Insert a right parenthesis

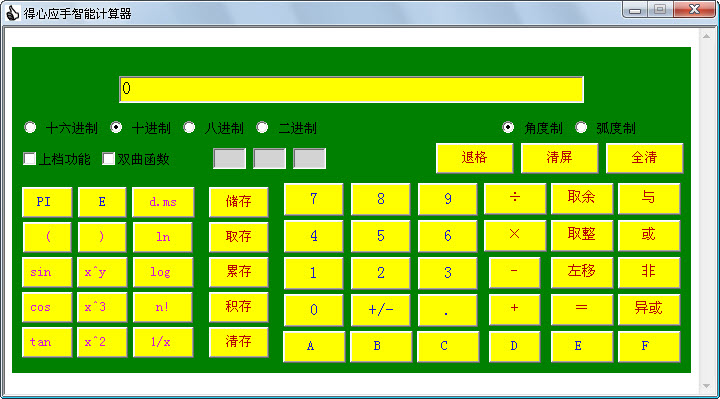(101, 237)
